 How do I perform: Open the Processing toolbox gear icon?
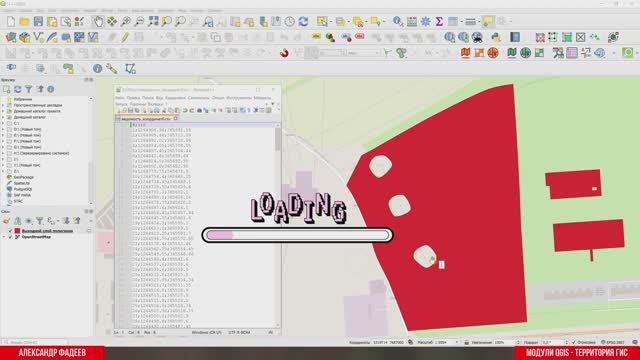coord(425,21)
